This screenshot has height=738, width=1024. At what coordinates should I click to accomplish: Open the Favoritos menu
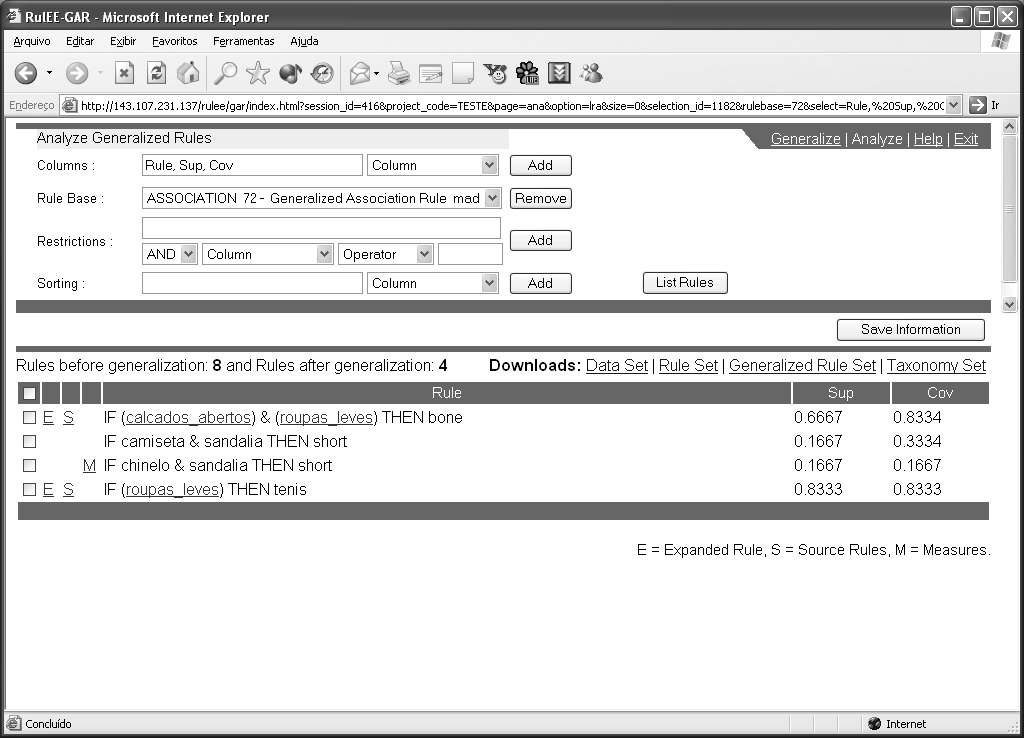click(175, 41)
